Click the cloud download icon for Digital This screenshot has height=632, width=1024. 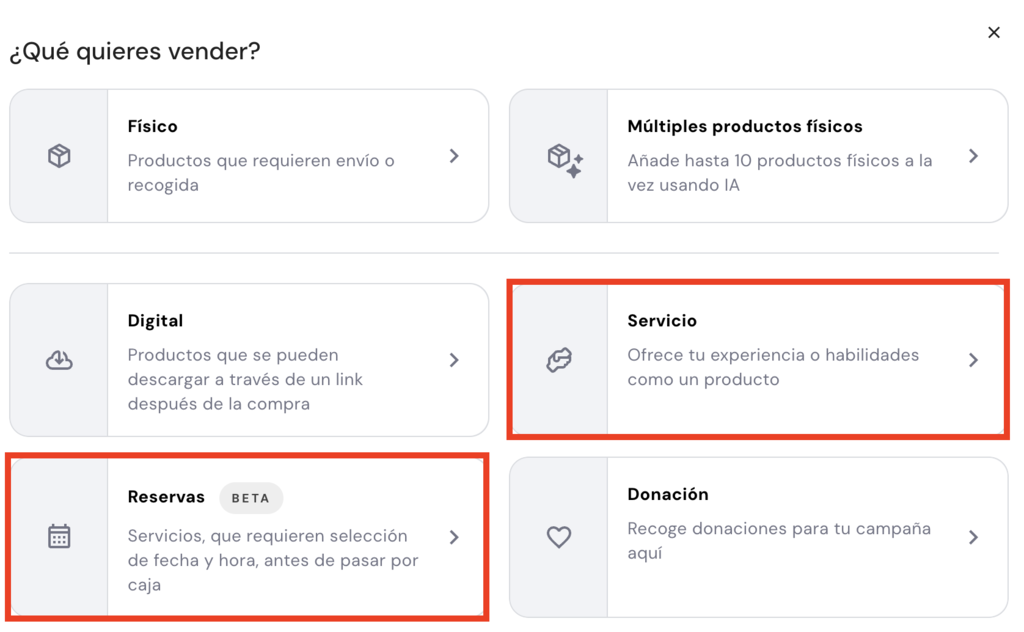58,359
